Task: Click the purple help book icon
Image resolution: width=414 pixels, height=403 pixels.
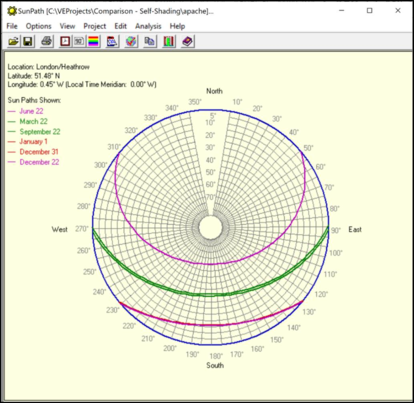Action: 188,42
